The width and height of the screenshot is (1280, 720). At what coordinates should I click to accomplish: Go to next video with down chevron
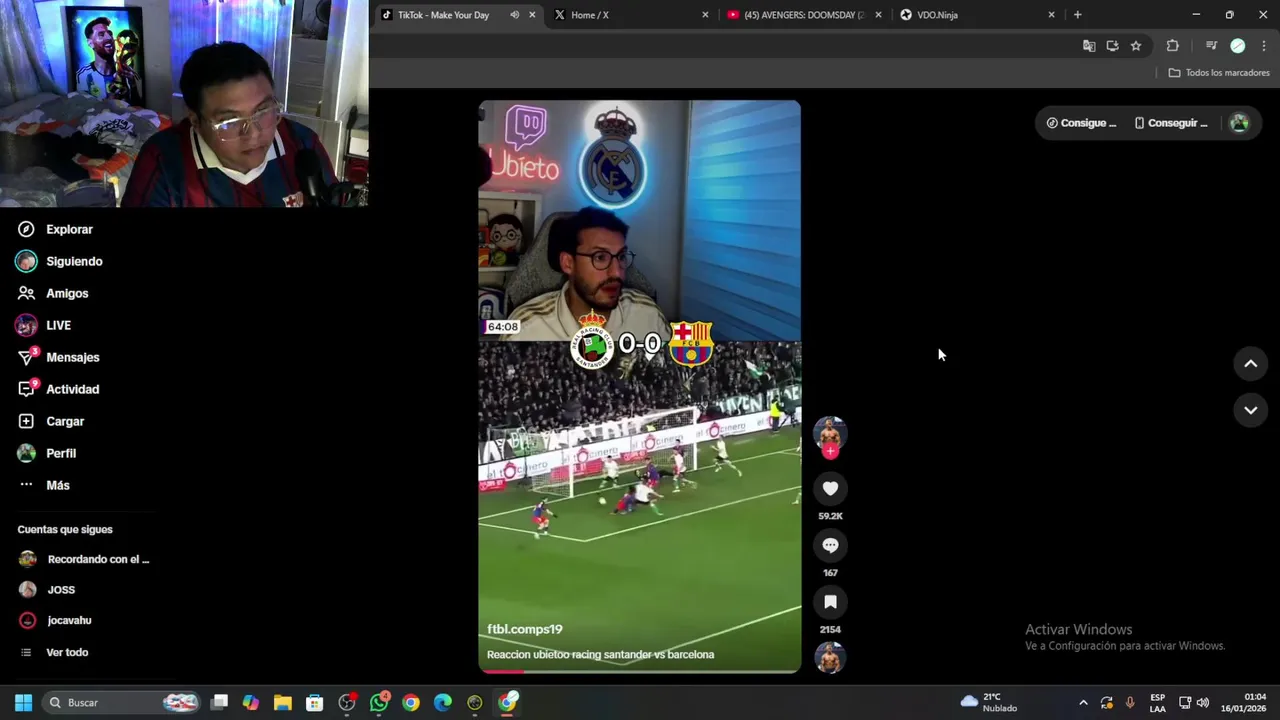tap(1250, 410)
